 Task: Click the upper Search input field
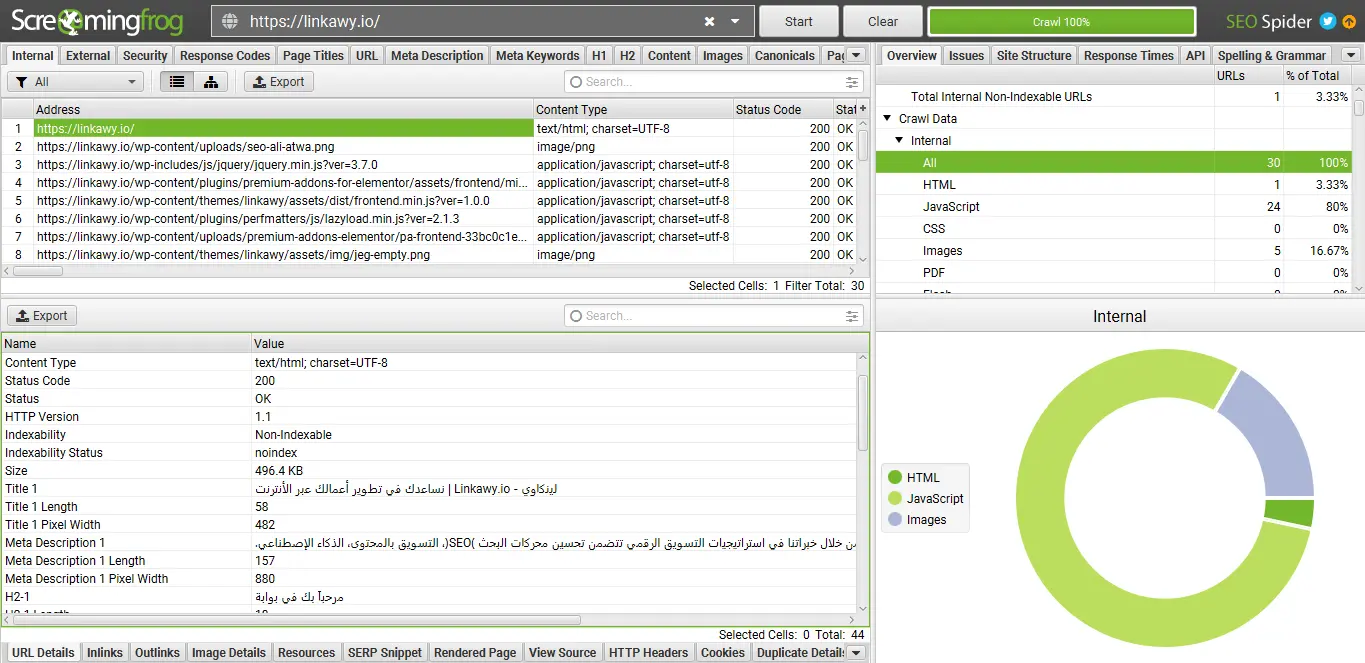705,82
